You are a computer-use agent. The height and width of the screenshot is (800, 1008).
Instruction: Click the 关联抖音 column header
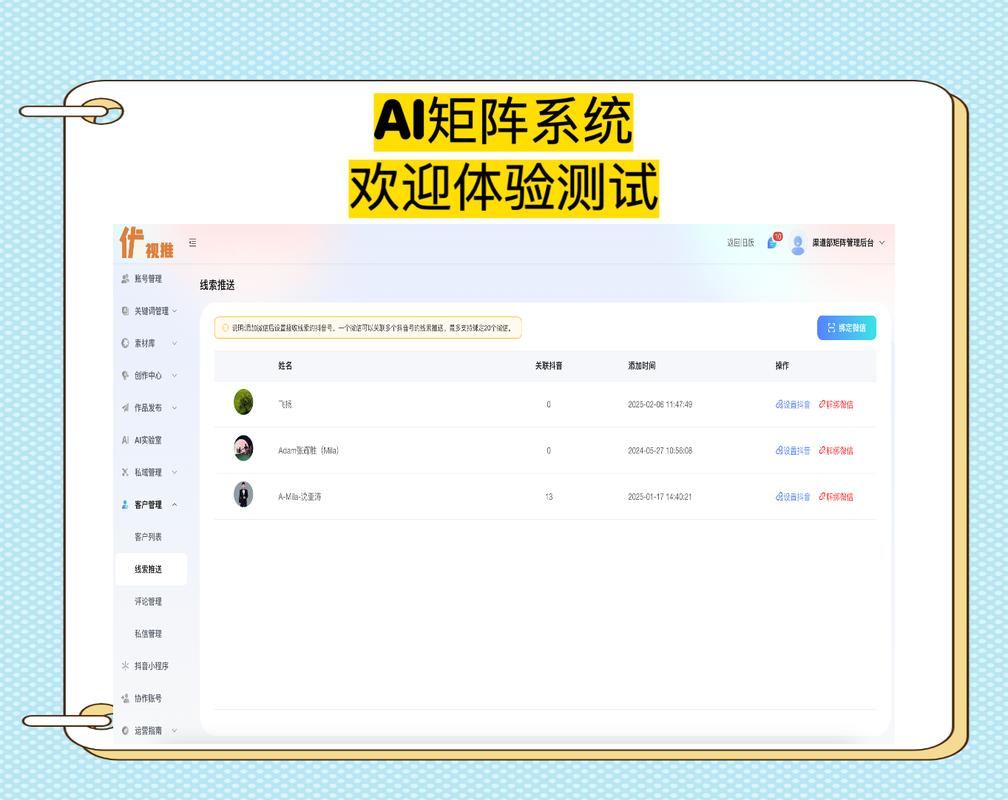pyautogui.click(x=548, y=365)
